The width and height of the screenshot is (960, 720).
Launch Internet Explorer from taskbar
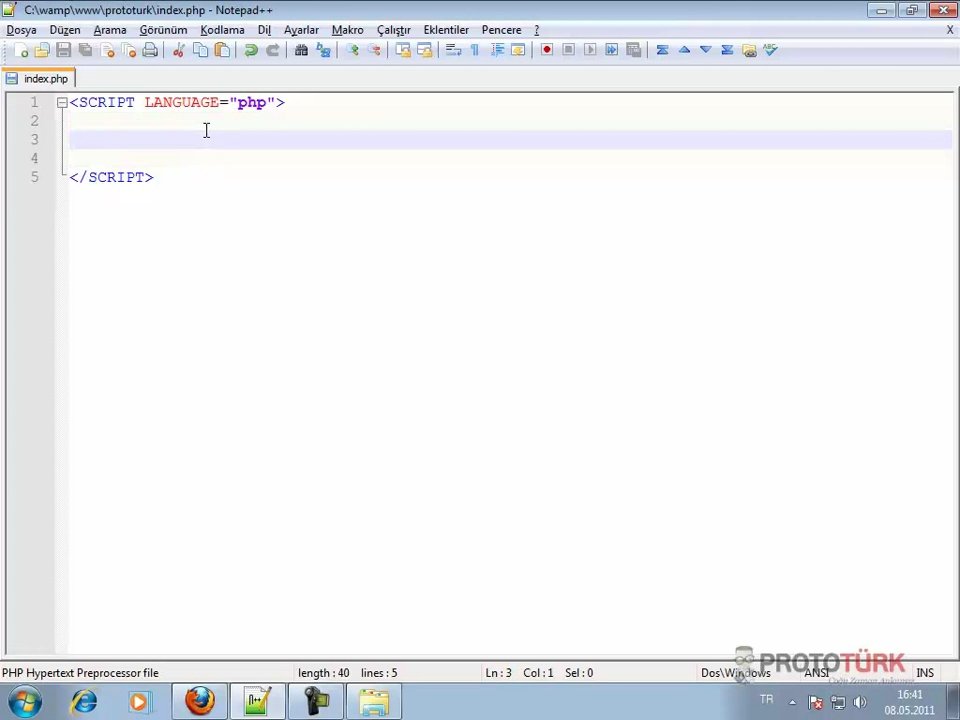click(84, 702)
